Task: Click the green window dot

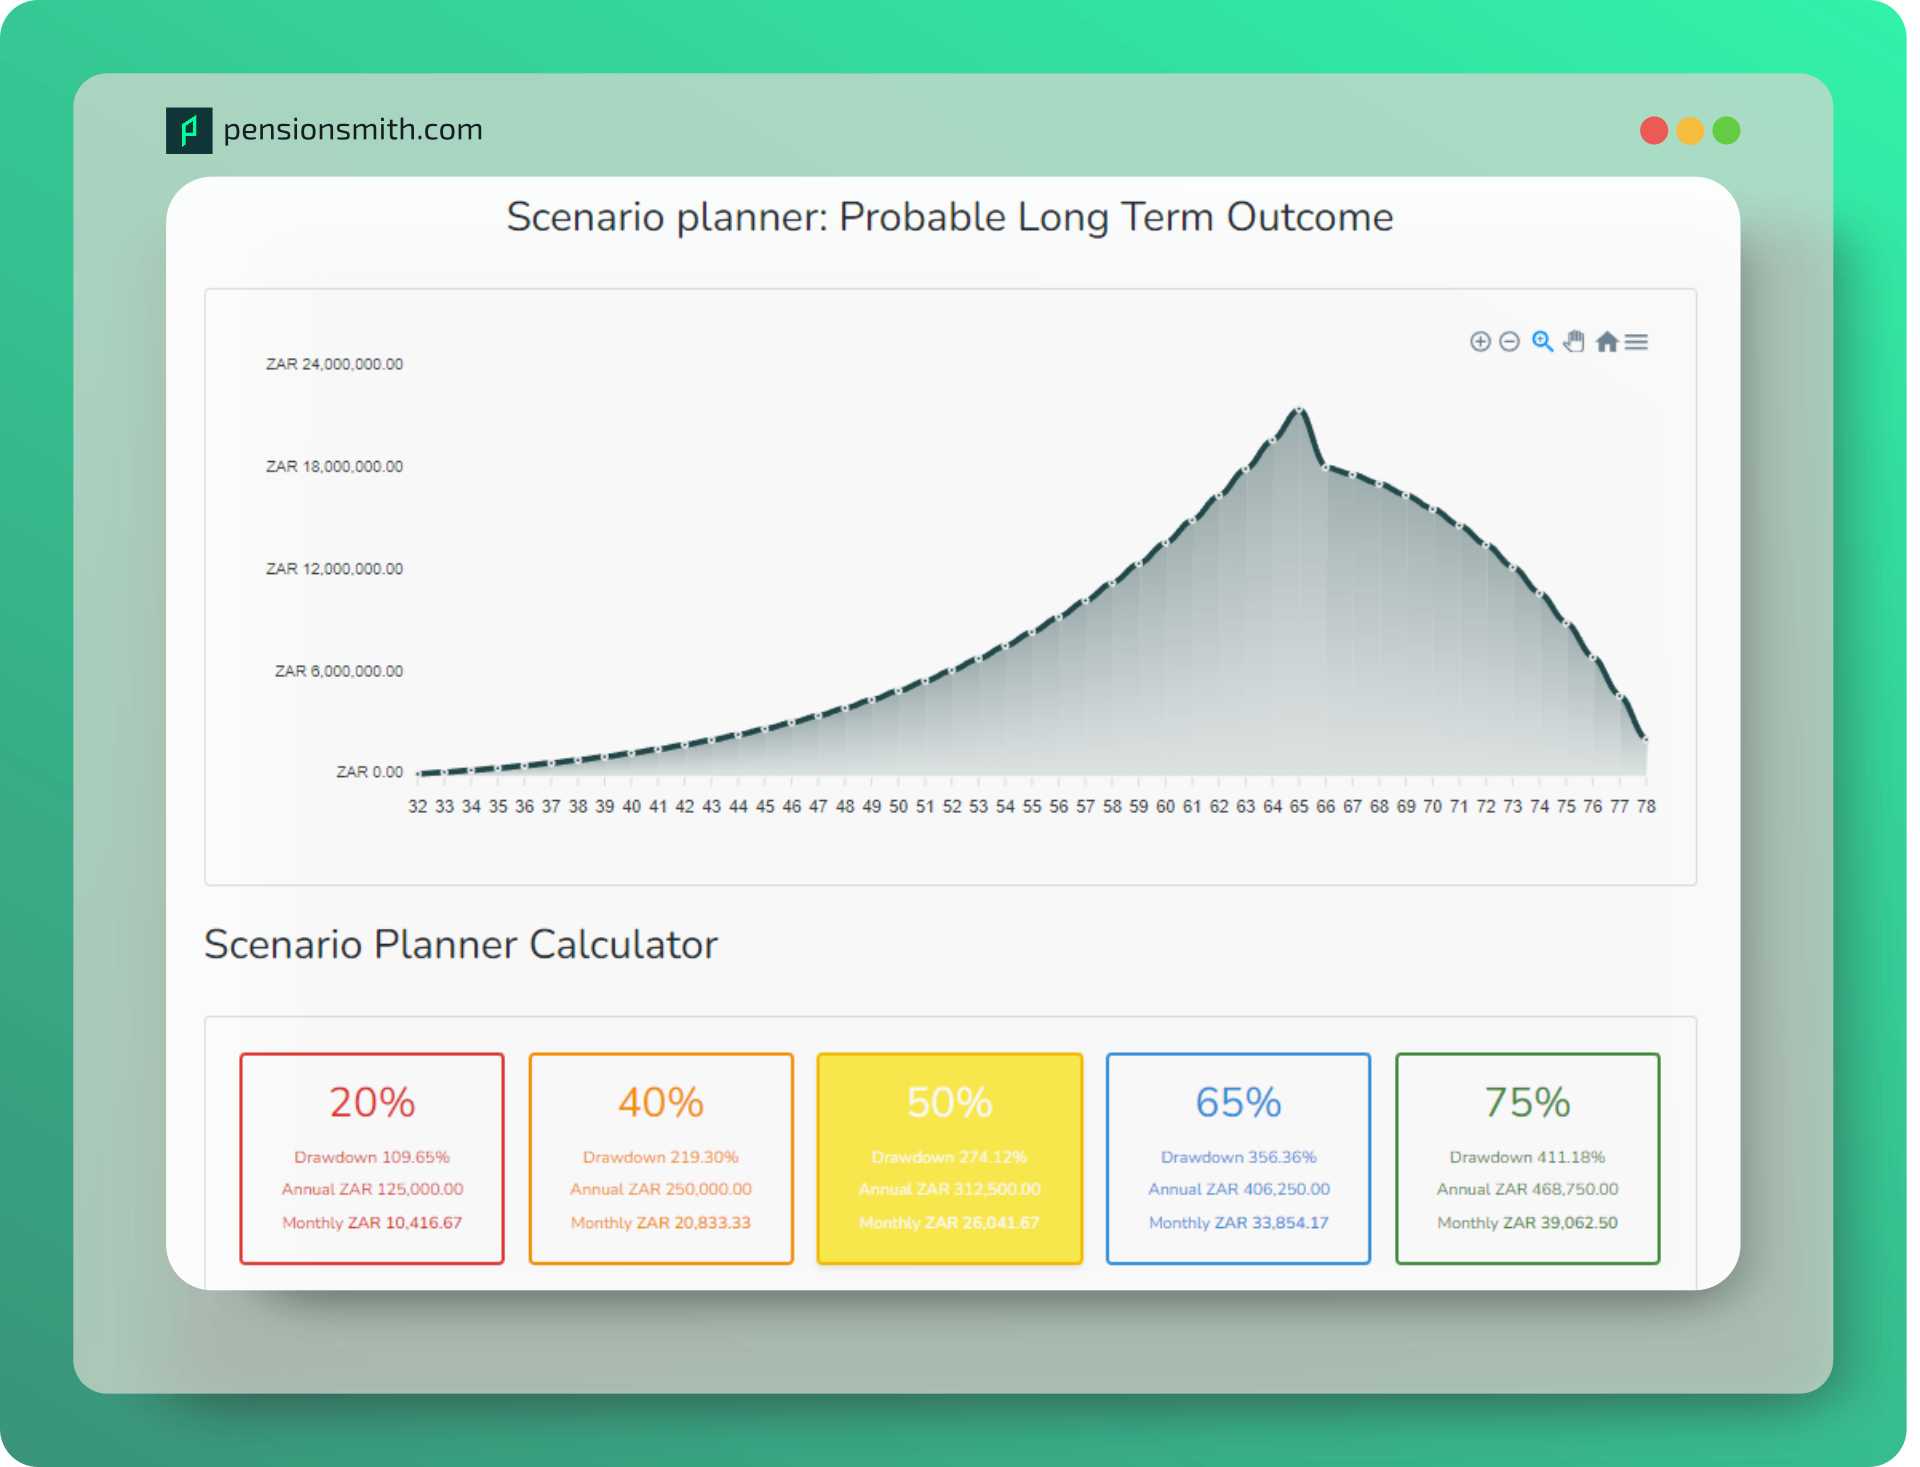Action: coord(1726,131)
